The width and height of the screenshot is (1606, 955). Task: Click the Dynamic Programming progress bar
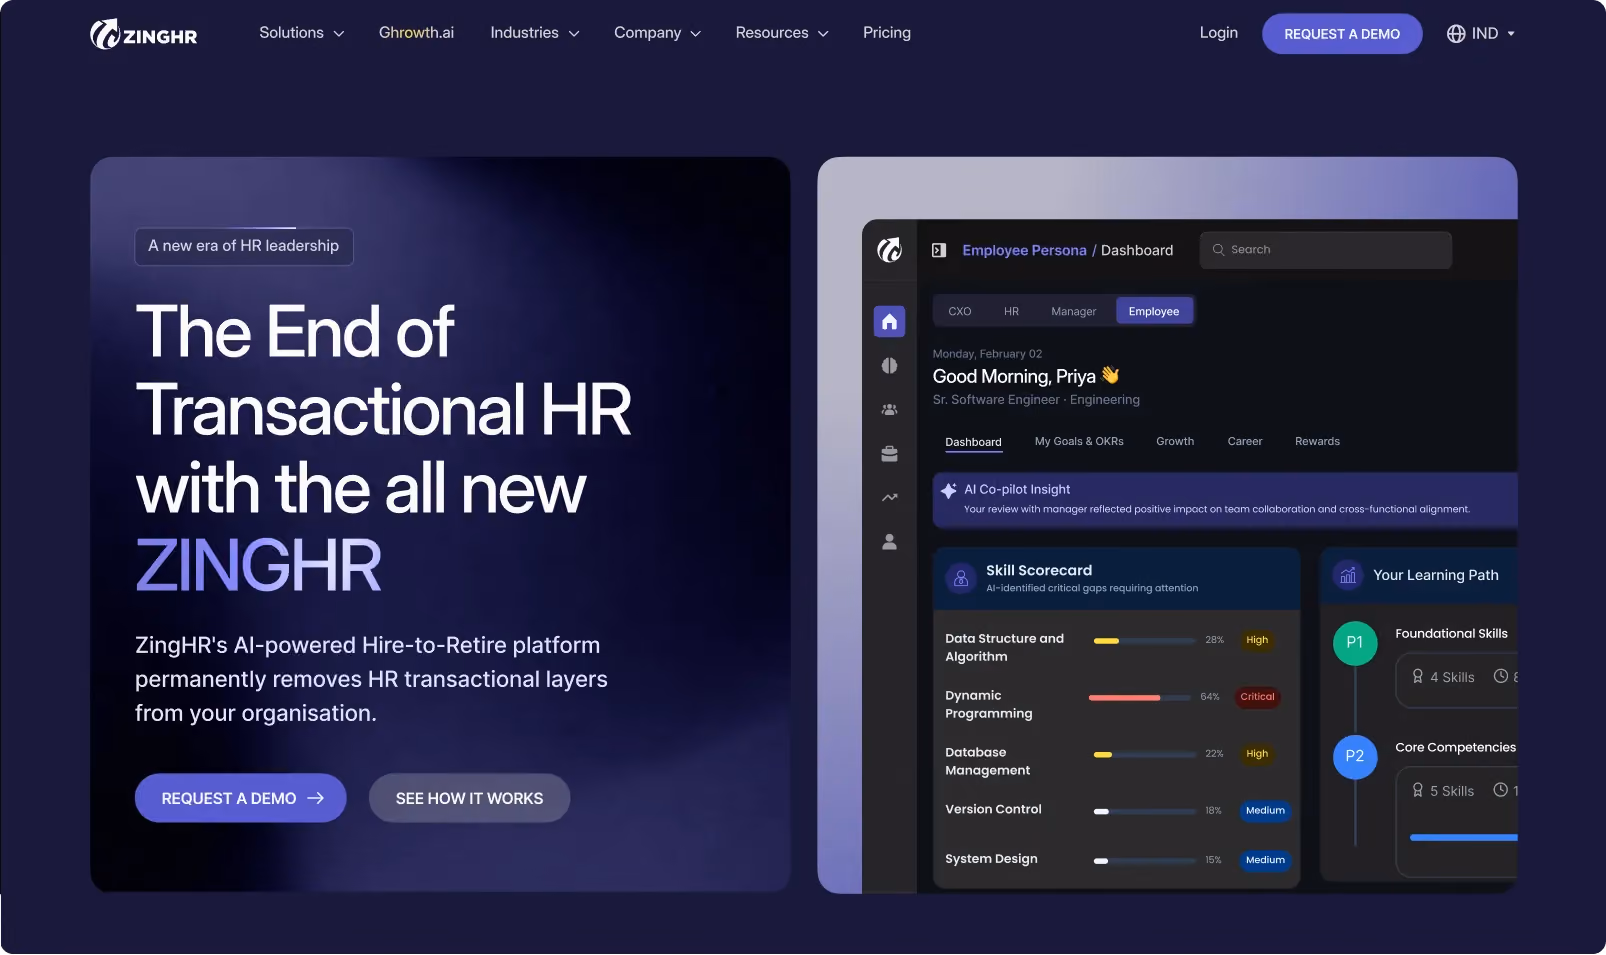[x=1140, y=698]
